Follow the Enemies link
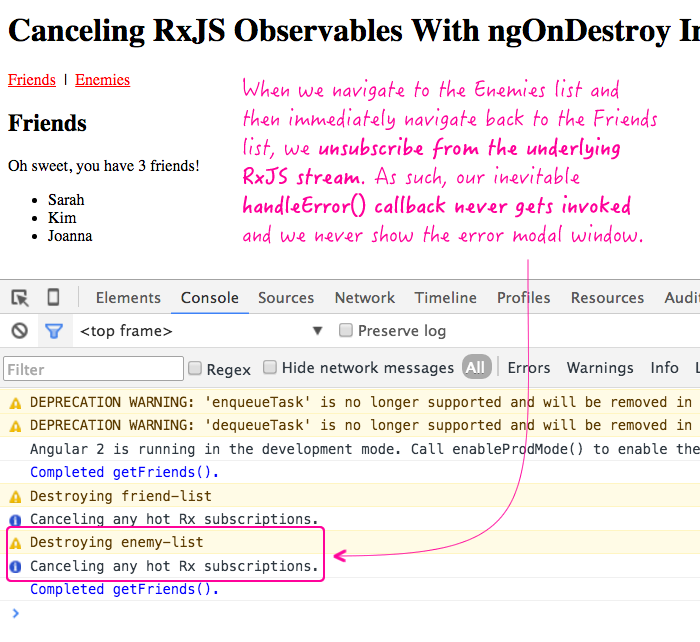700x642 pixels. [102, 79]
